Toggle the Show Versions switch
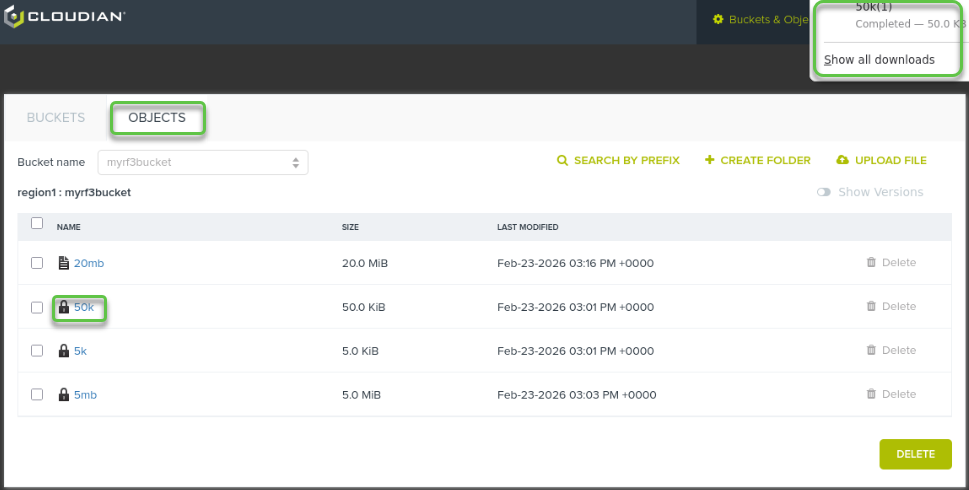This screenshot has height=490, width=969. (x=824, y=192)
